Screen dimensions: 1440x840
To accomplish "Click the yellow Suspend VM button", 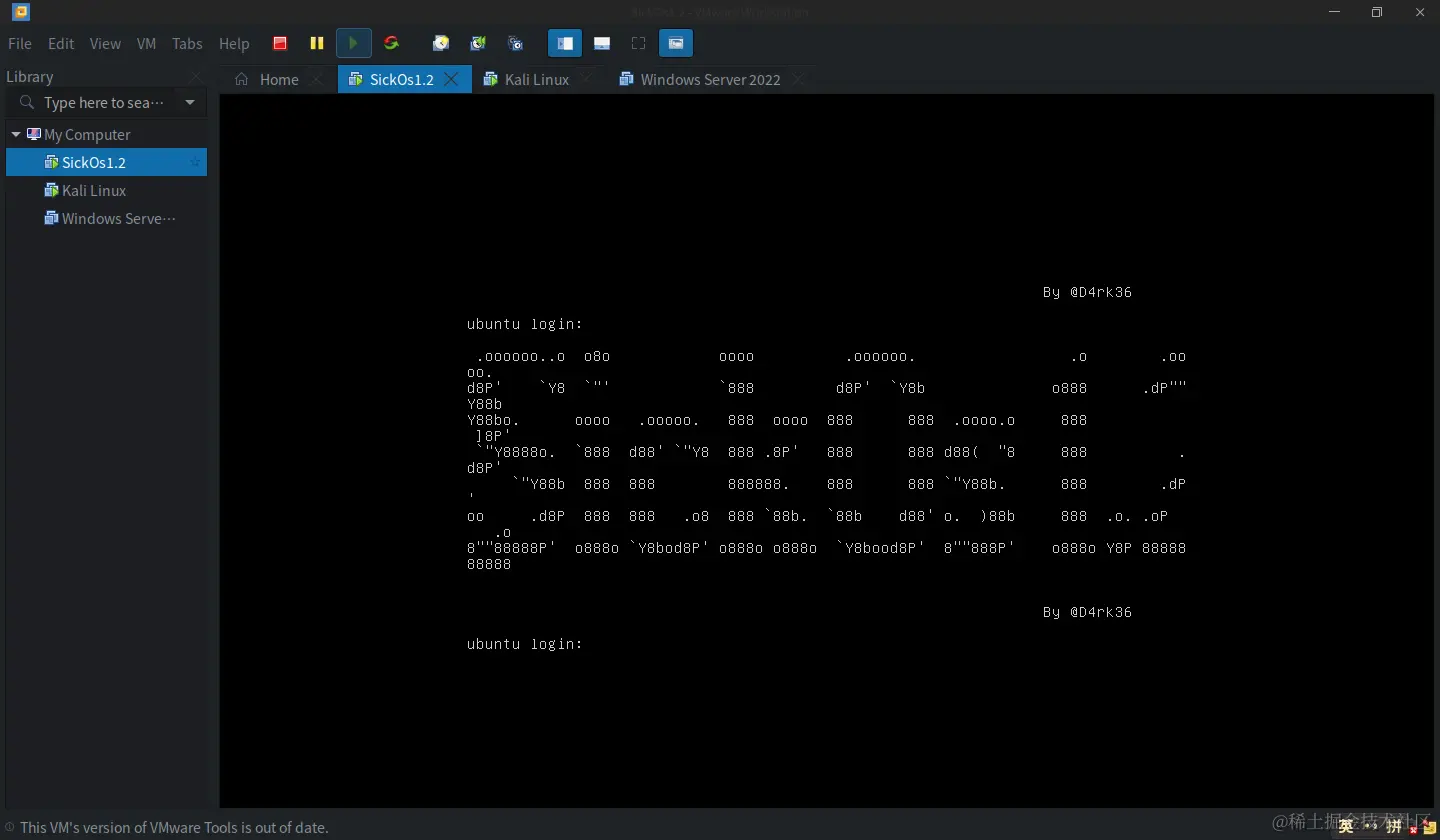I will coord(317,43).
